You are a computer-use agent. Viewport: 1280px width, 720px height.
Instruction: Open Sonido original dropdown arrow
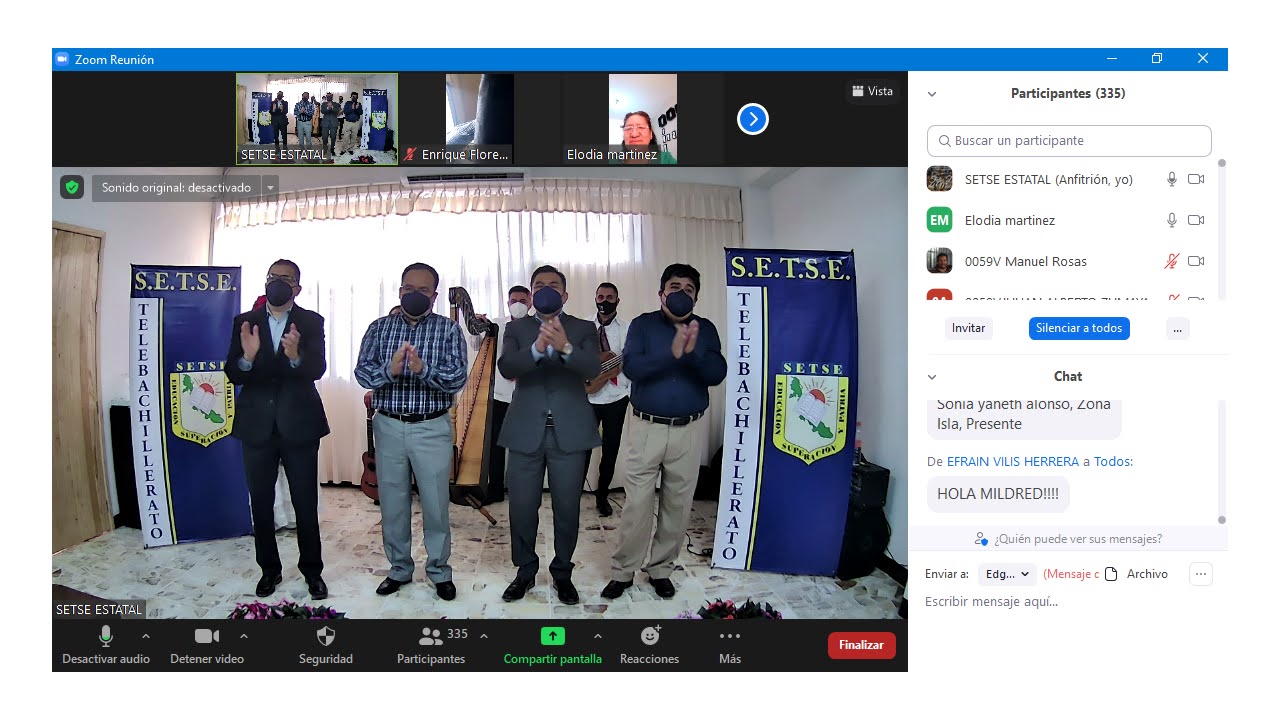pyautogui.click(x=270, y=188)
